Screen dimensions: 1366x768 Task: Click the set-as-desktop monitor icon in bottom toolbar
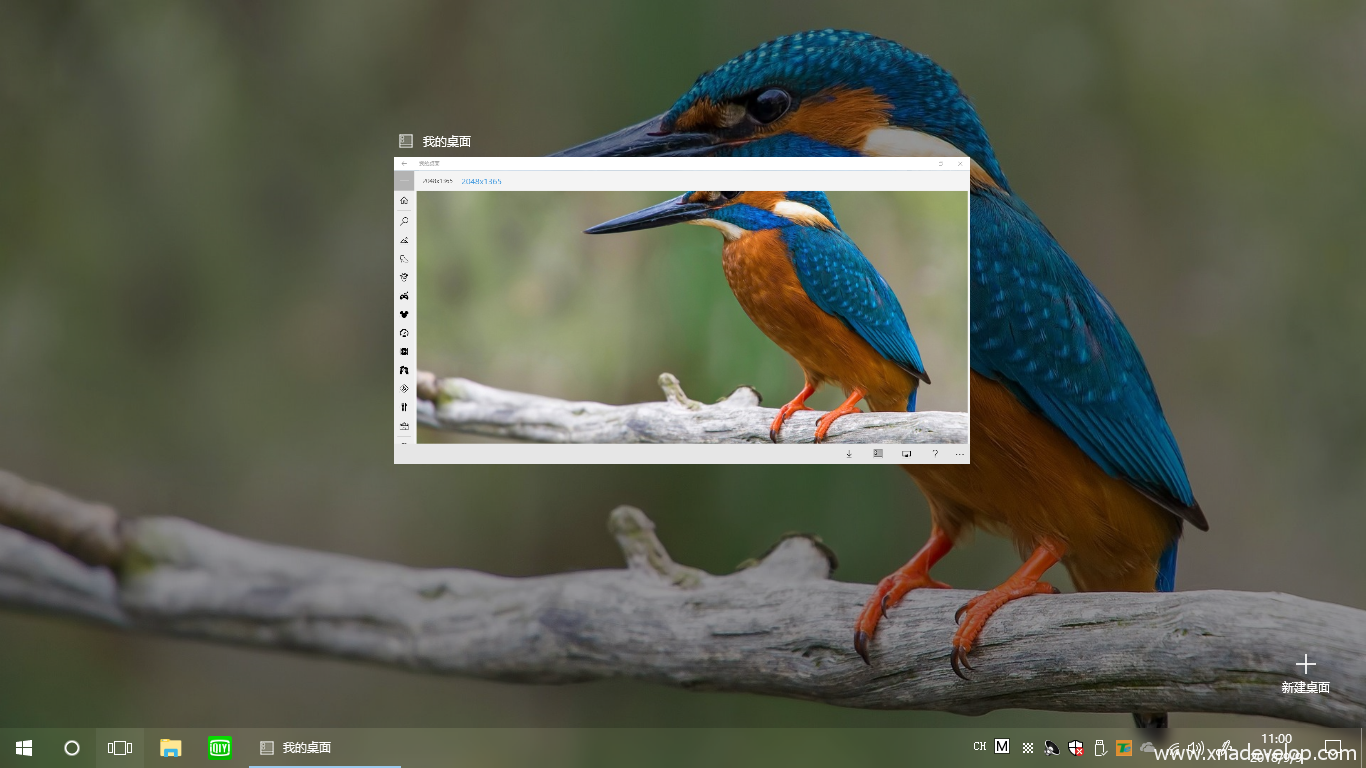pyautogui.click(x=906, y=454)
